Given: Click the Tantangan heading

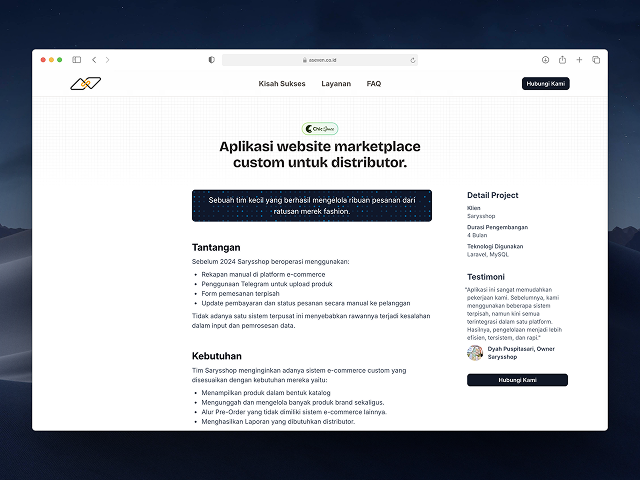Looking at the screenshot, I should click(x=216, y=247).
